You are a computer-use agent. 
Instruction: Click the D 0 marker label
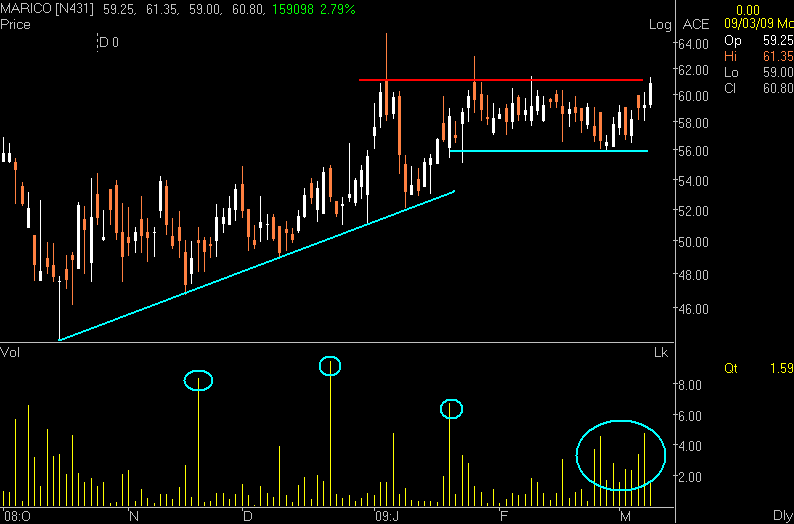(109, 43)
